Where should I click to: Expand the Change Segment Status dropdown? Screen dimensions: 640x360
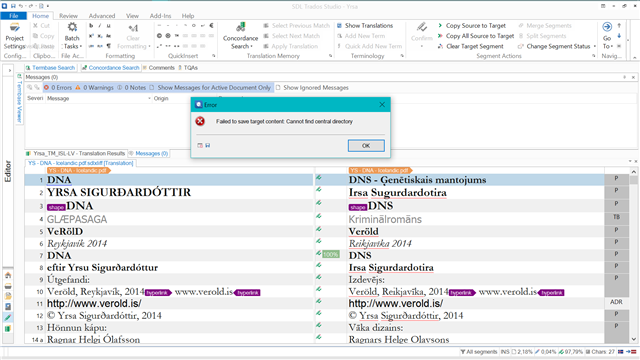point(595,46)
